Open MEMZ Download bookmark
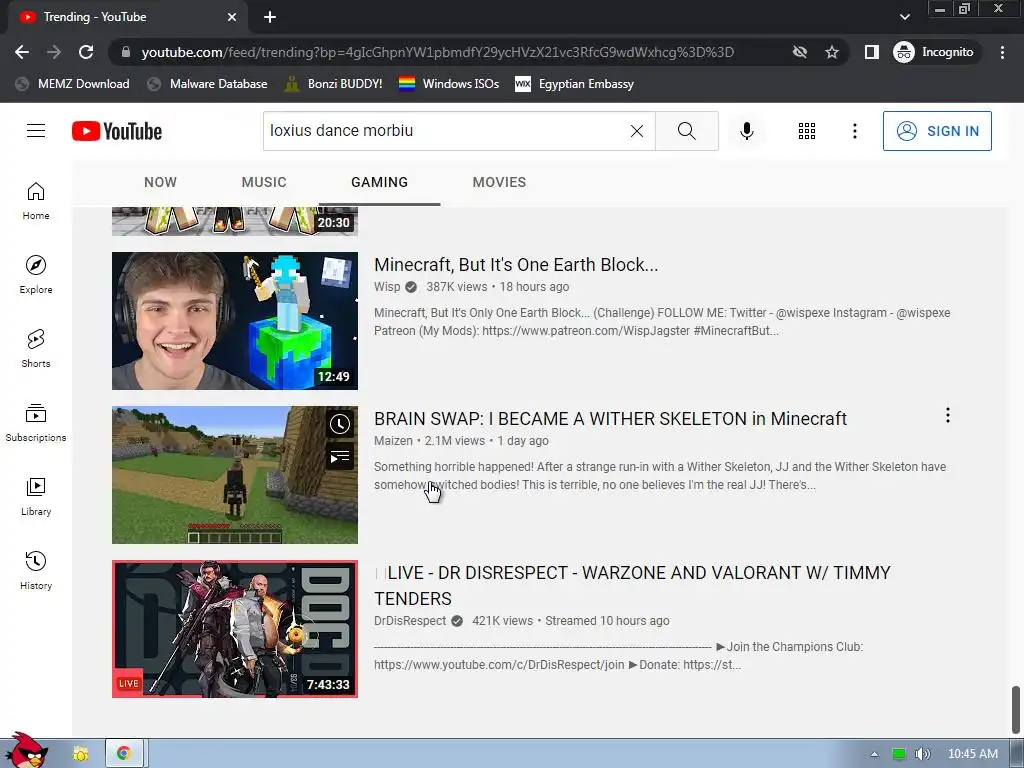The width and height of the screenshot is (1024, 768). (72, 84)
